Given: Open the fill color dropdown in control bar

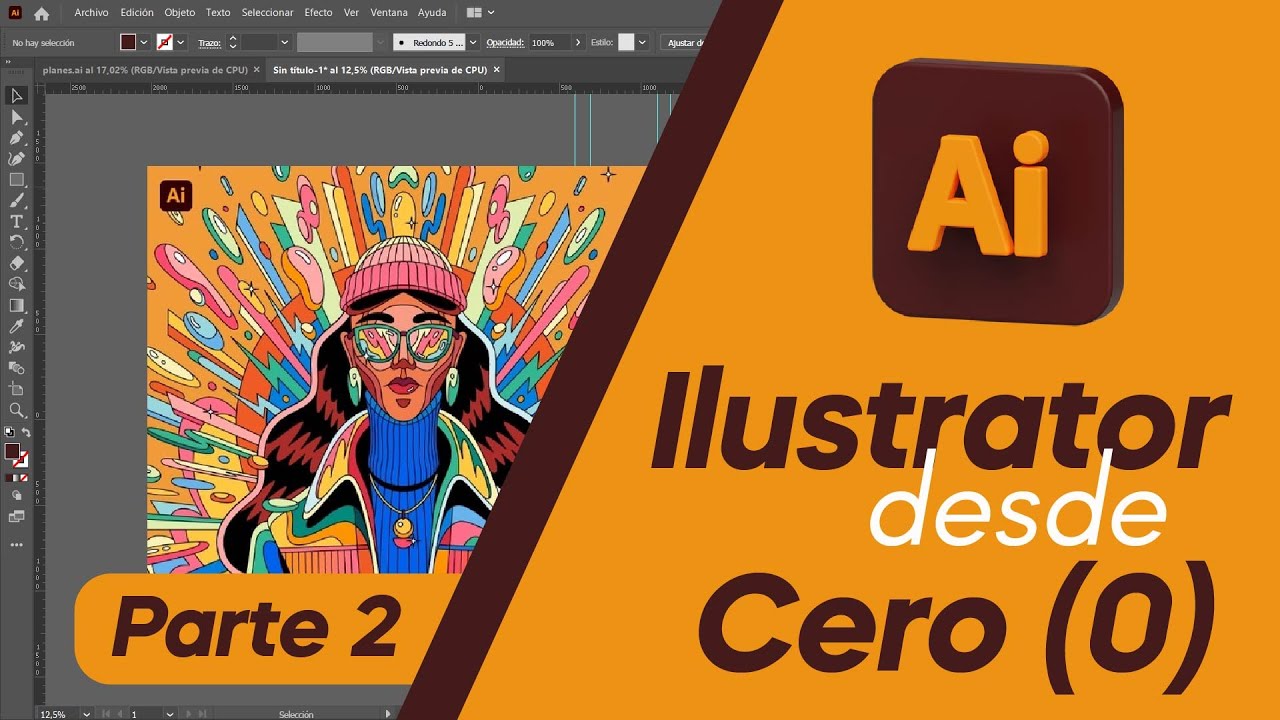Looking at the screenshot, I should (x=144, y=43).
